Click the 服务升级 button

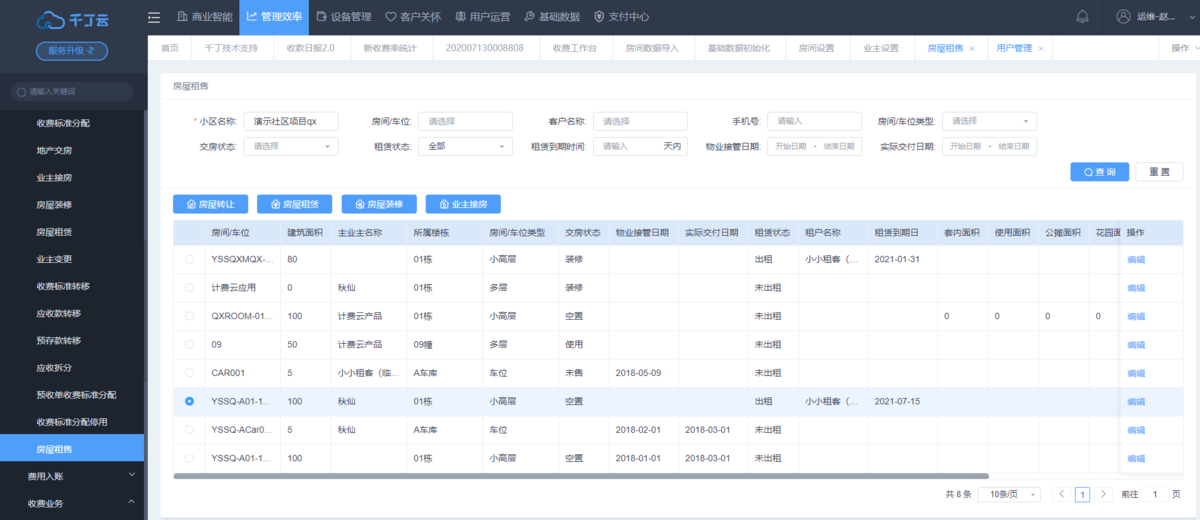[72, 51]
